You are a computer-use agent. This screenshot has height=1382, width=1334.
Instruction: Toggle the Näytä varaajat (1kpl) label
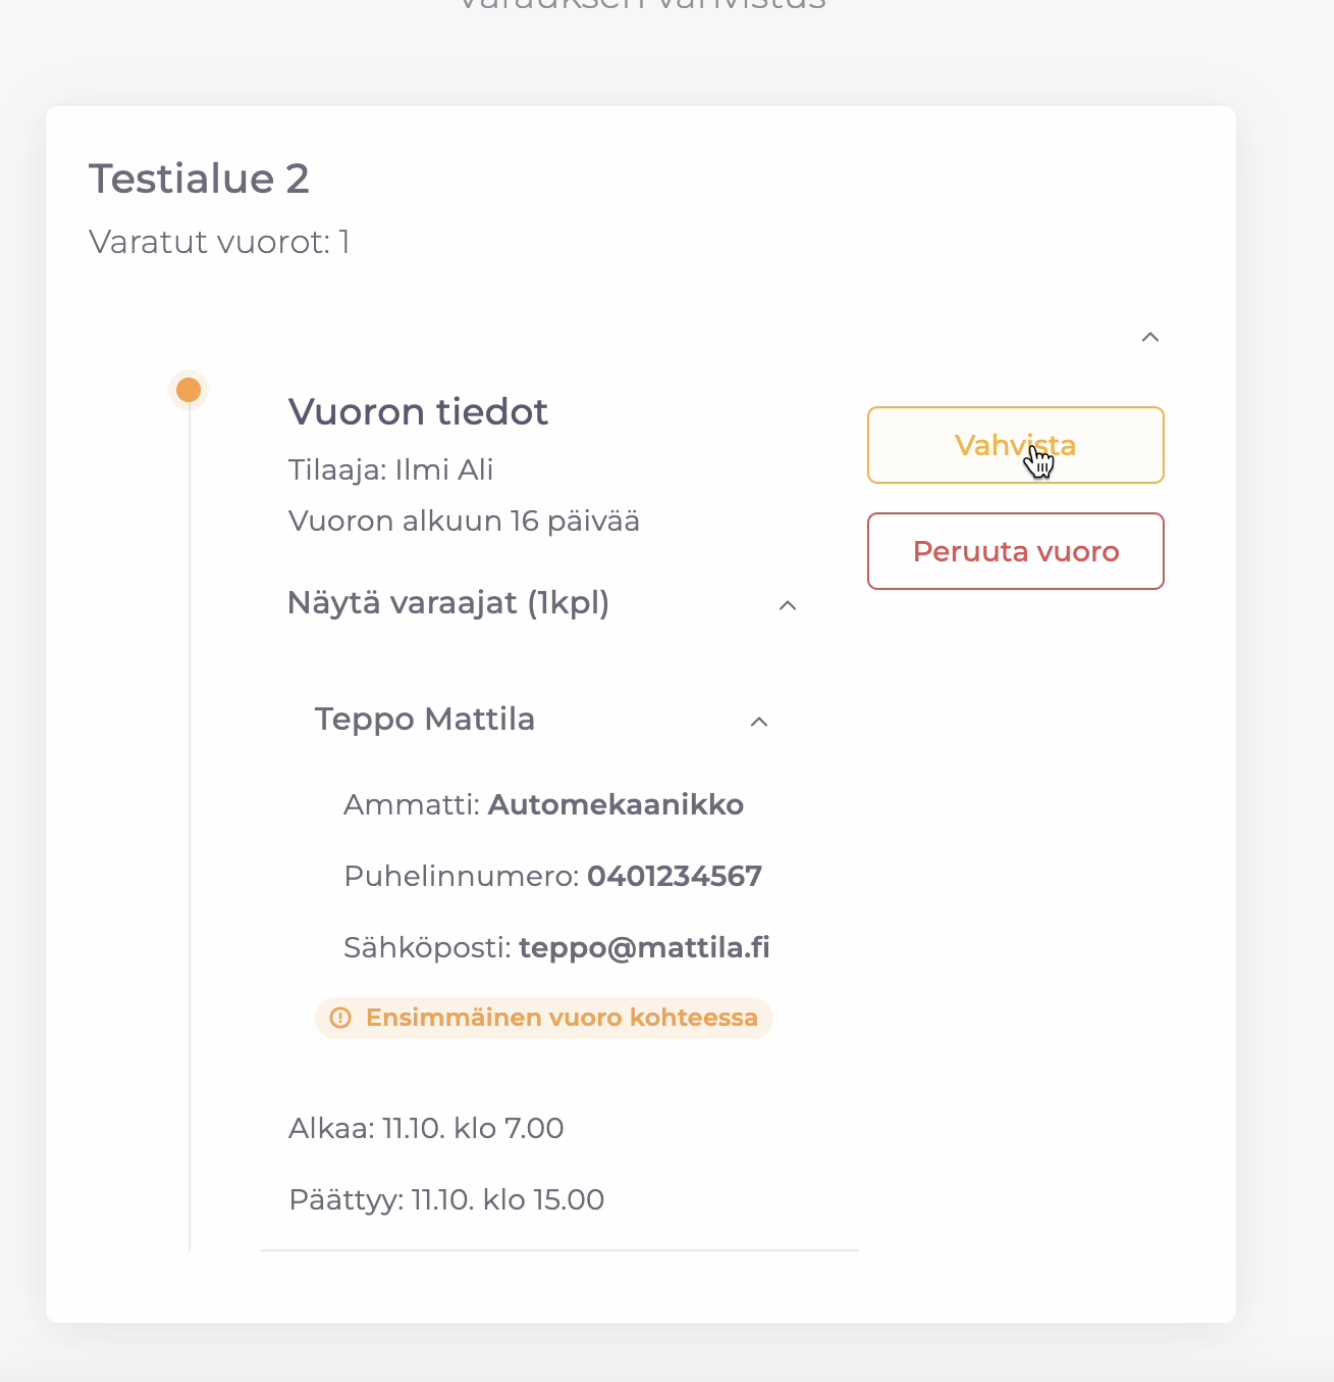point(448,603)
